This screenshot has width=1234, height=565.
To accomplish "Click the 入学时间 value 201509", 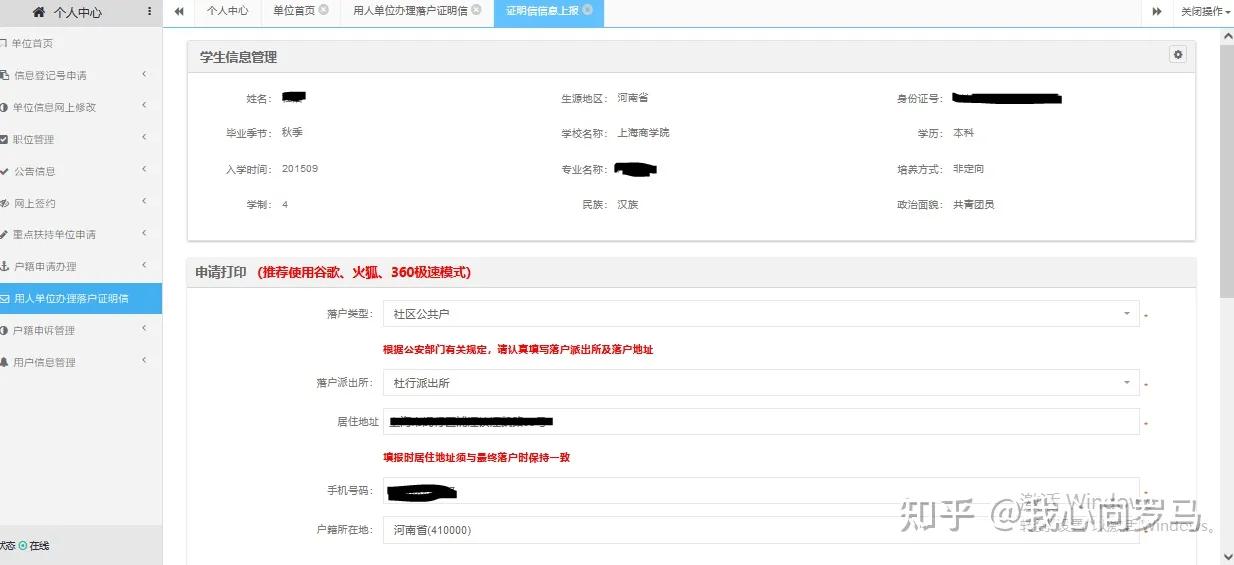I will [300, 169].
